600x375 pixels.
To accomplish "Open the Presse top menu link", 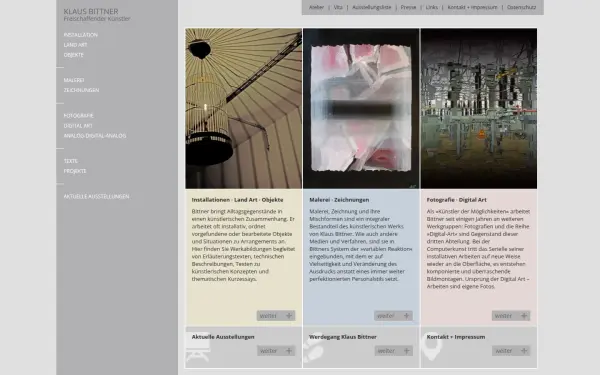I will click(408, 7).
